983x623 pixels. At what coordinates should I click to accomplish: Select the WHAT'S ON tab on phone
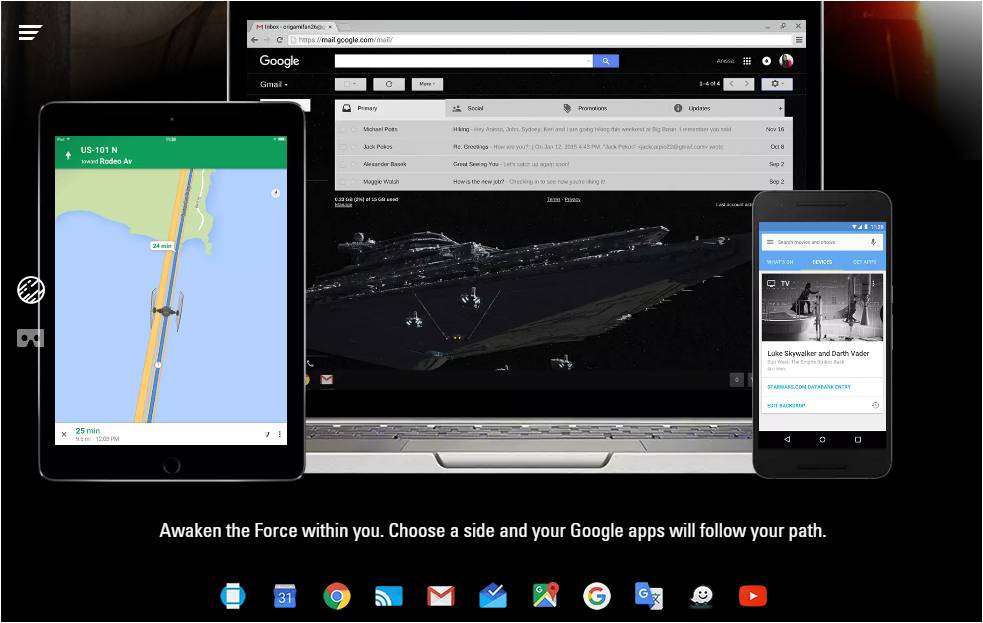click(780, 262)
